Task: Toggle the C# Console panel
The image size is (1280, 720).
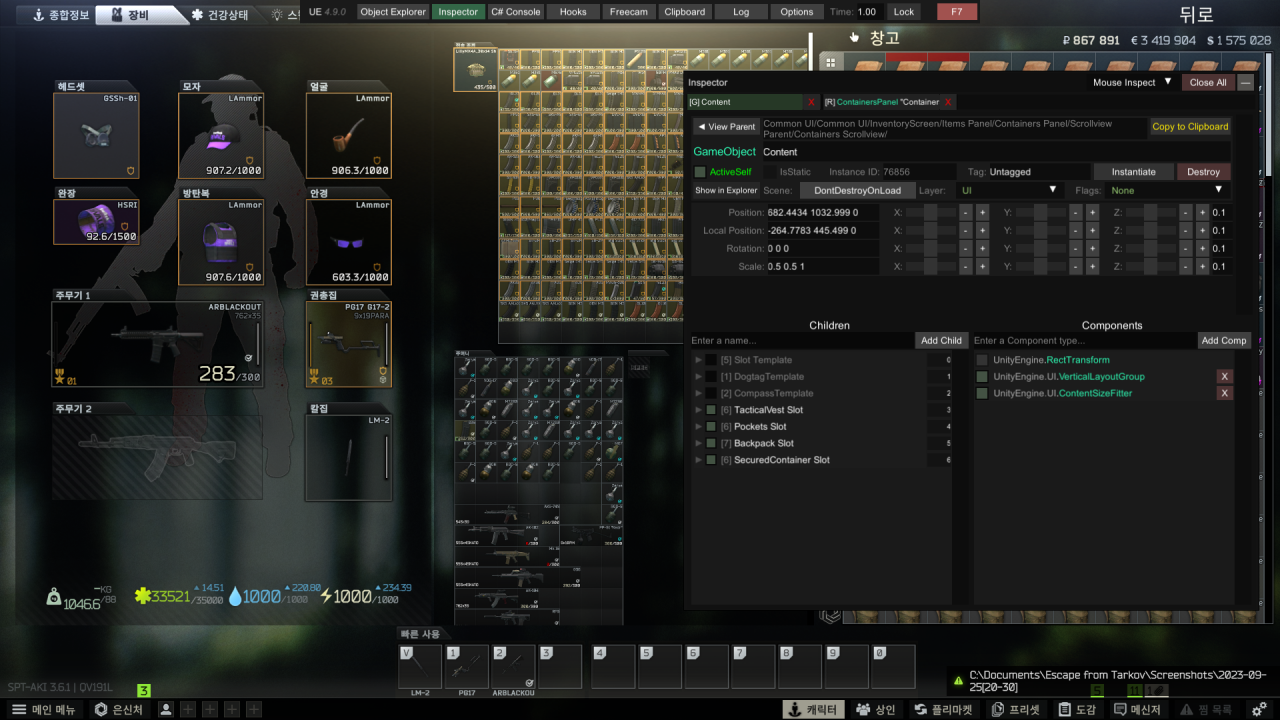Action: (516, 12)
